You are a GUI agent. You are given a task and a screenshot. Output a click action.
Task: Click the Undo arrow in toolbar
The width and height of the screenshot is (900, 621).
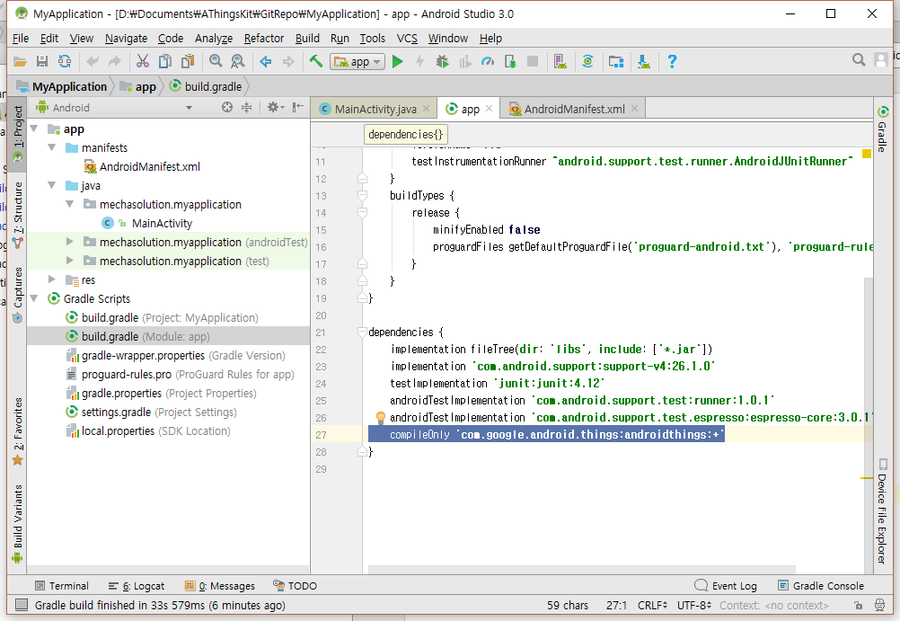92,61
